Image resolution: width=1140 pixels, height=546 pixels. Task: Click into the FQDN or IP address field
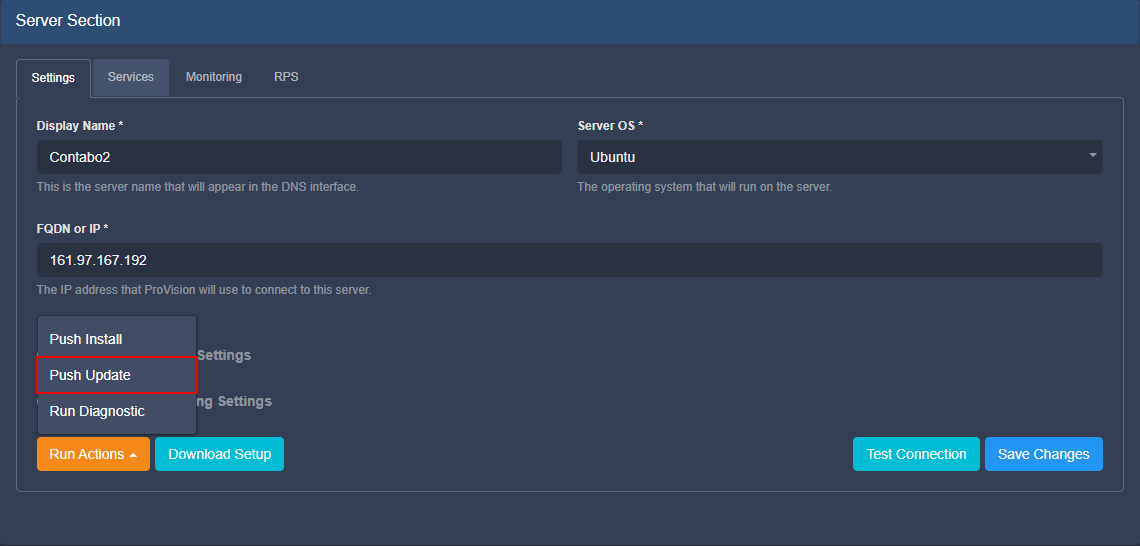[569, 260]
